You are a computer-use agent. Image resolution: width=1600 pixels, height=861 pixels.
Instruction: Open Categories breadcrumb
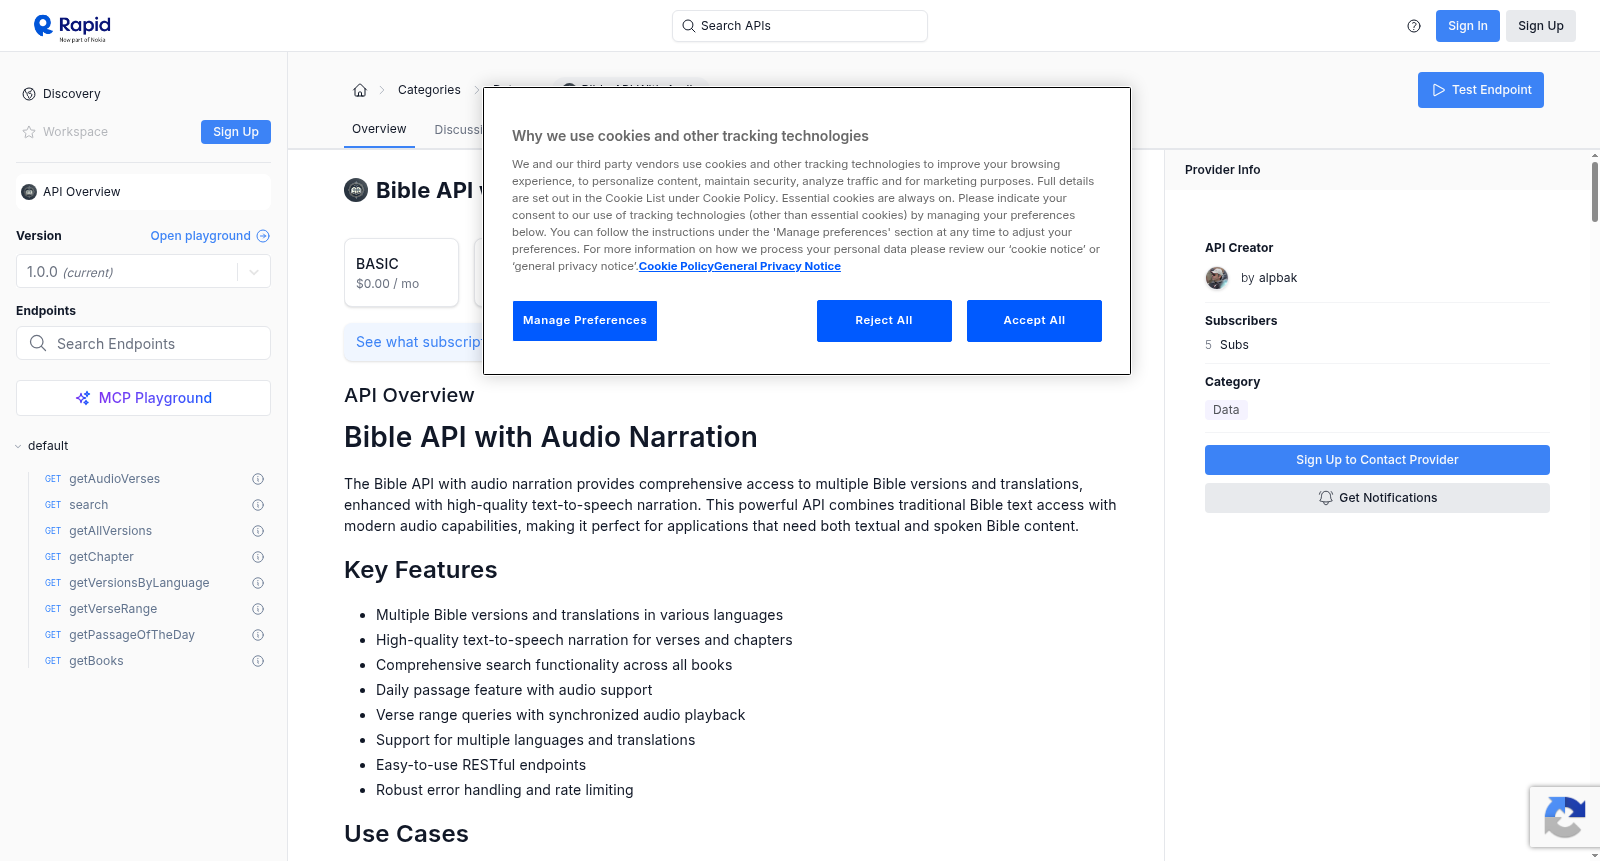click(x=429, y=90)
